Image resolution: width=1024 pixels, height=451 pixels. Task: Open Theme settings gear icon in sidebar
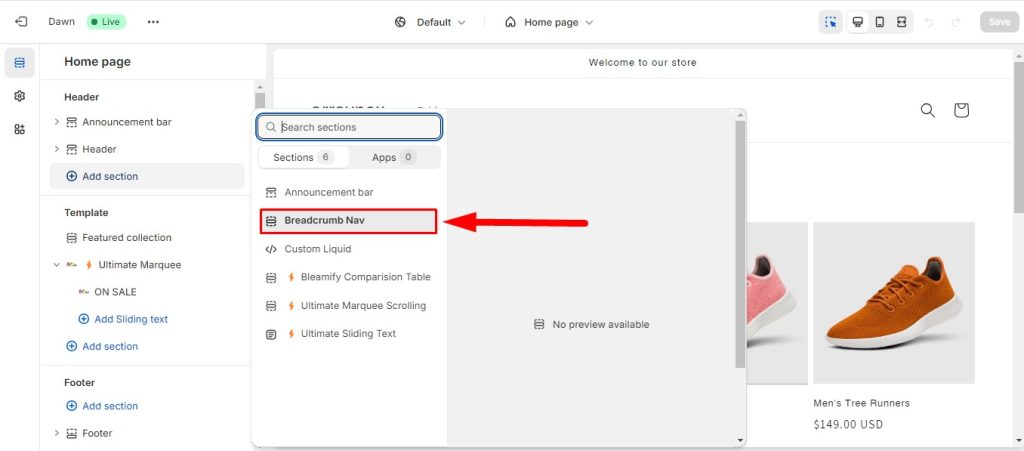(x=20, y=96)
